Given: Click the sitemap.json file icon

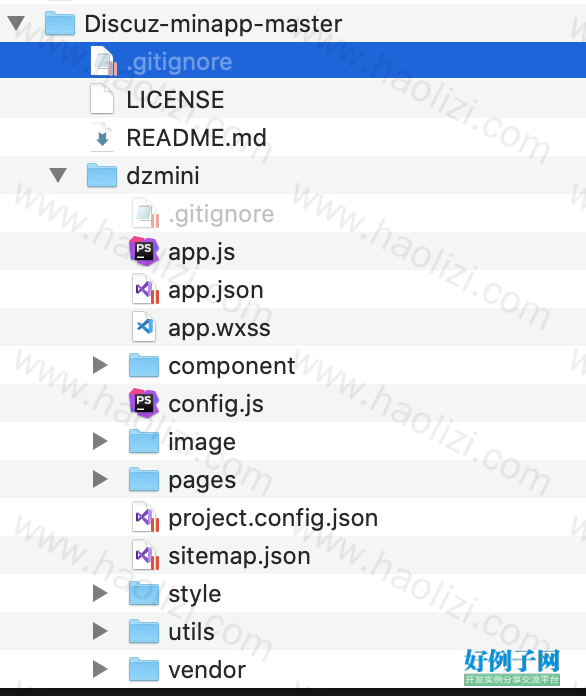Looking at the screenshot, I should pos(145,555).
